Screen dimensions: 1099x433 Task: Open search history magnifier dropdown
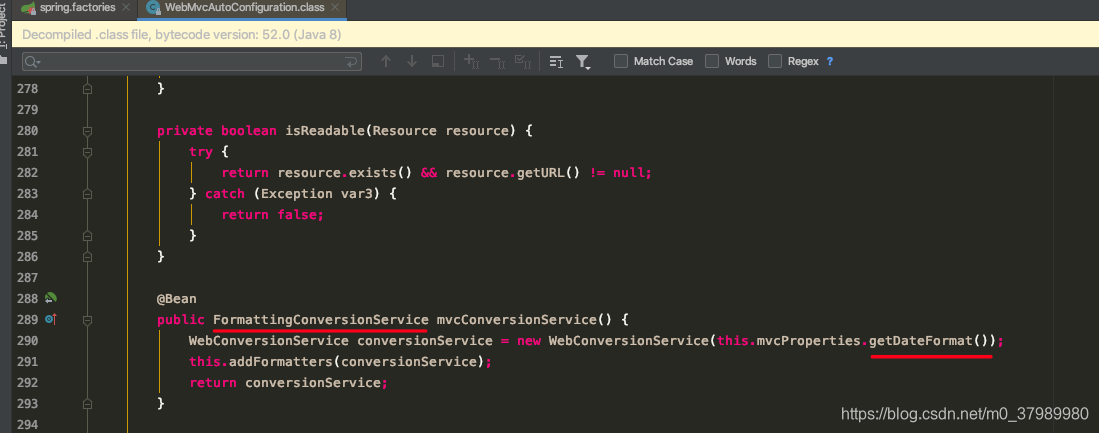point(32,62)
